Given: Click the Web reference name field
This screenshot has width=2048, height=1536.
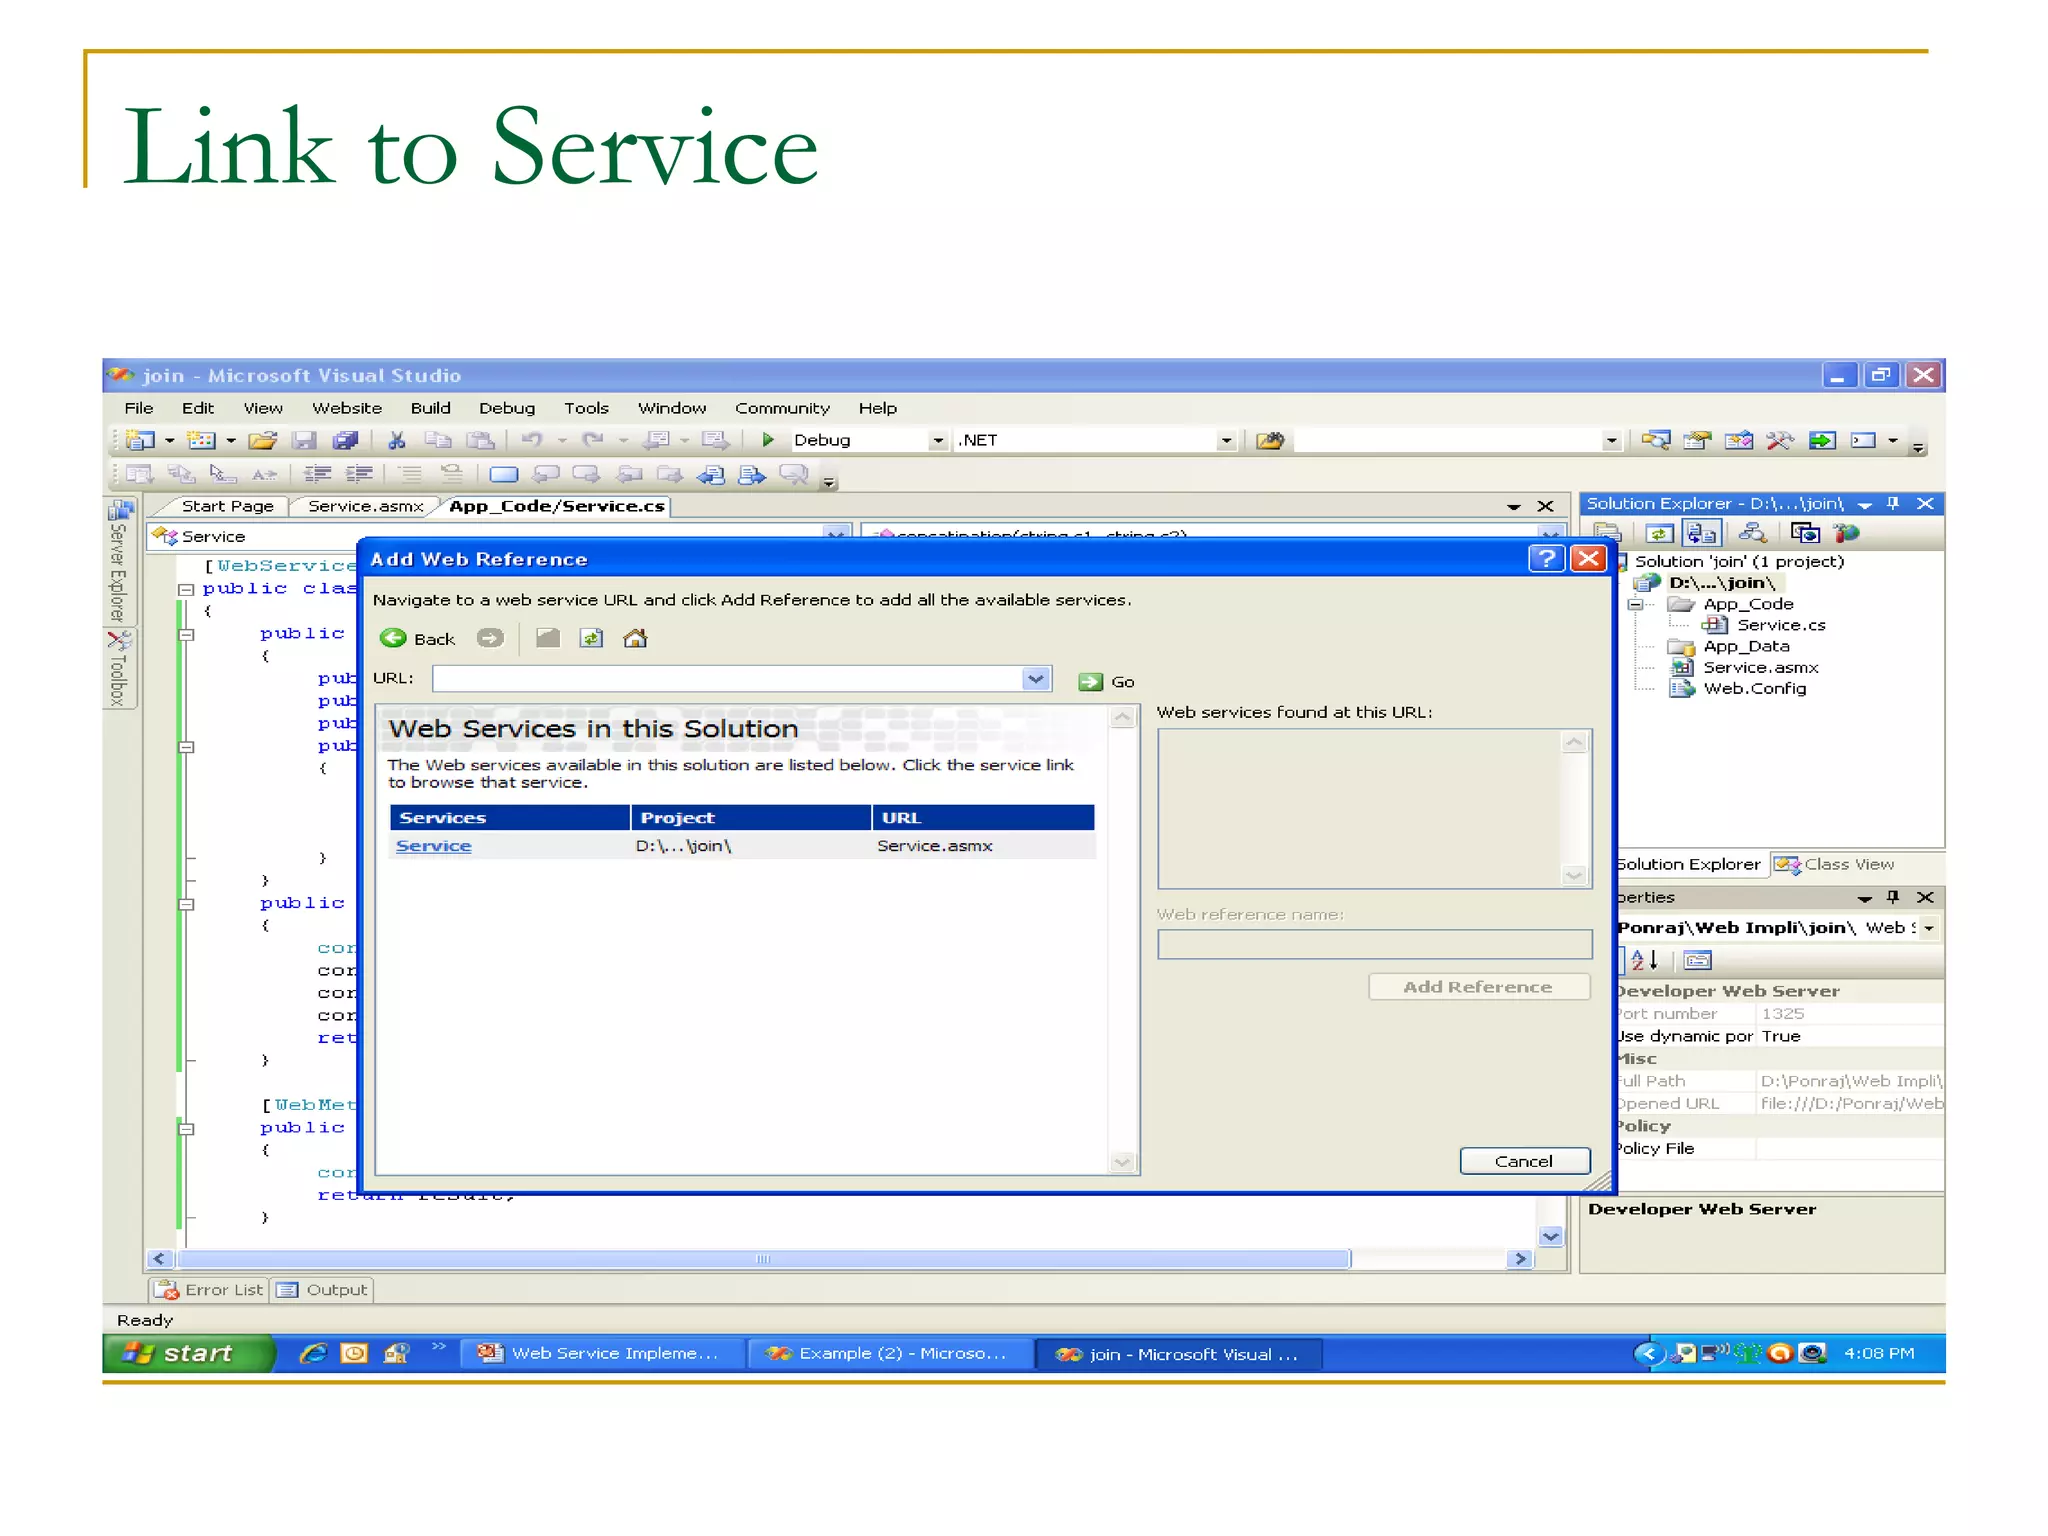Looking at the screenshot, I should click(x=1375, y=944).
